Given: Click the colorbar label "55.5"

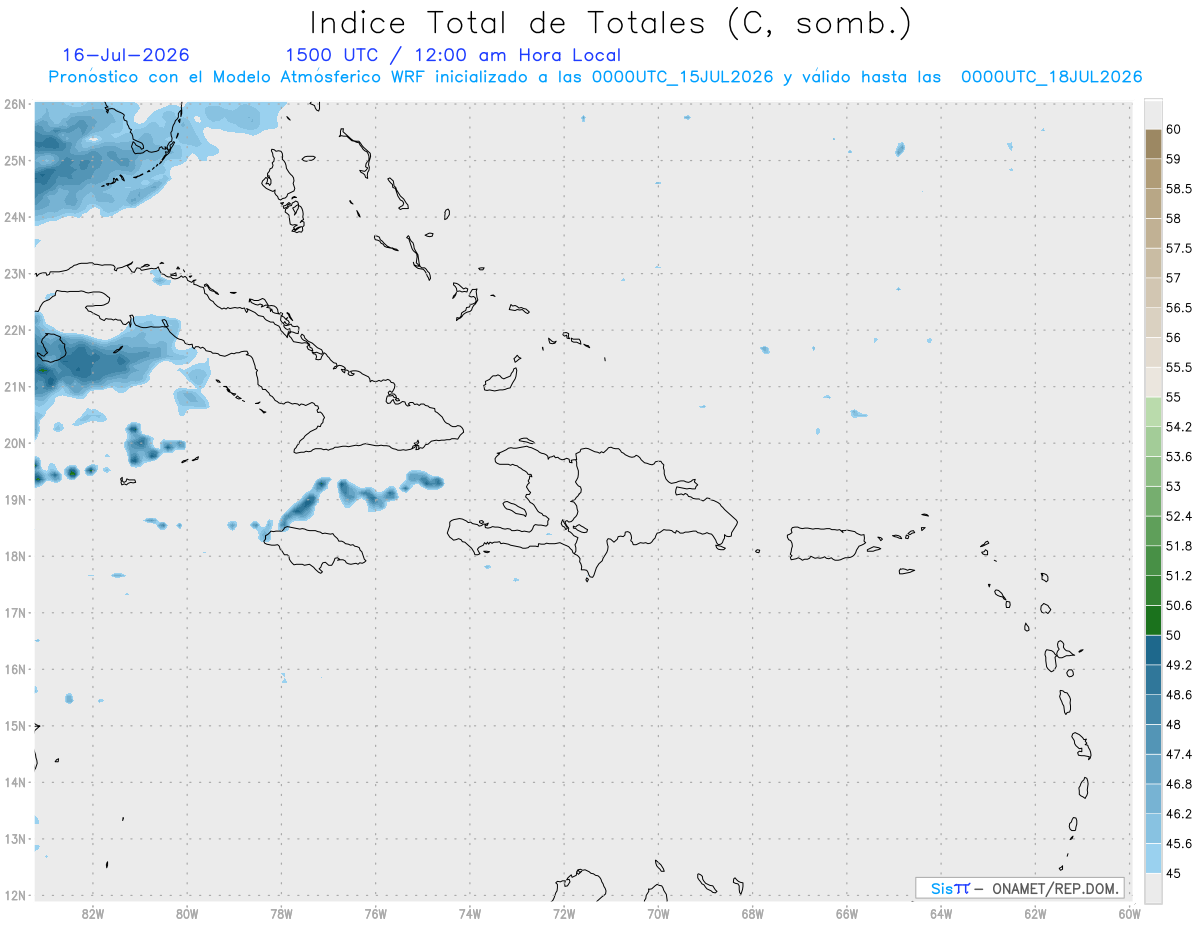Looking at the screenshot, I should pyautogui.click(x=1178, y=367).
